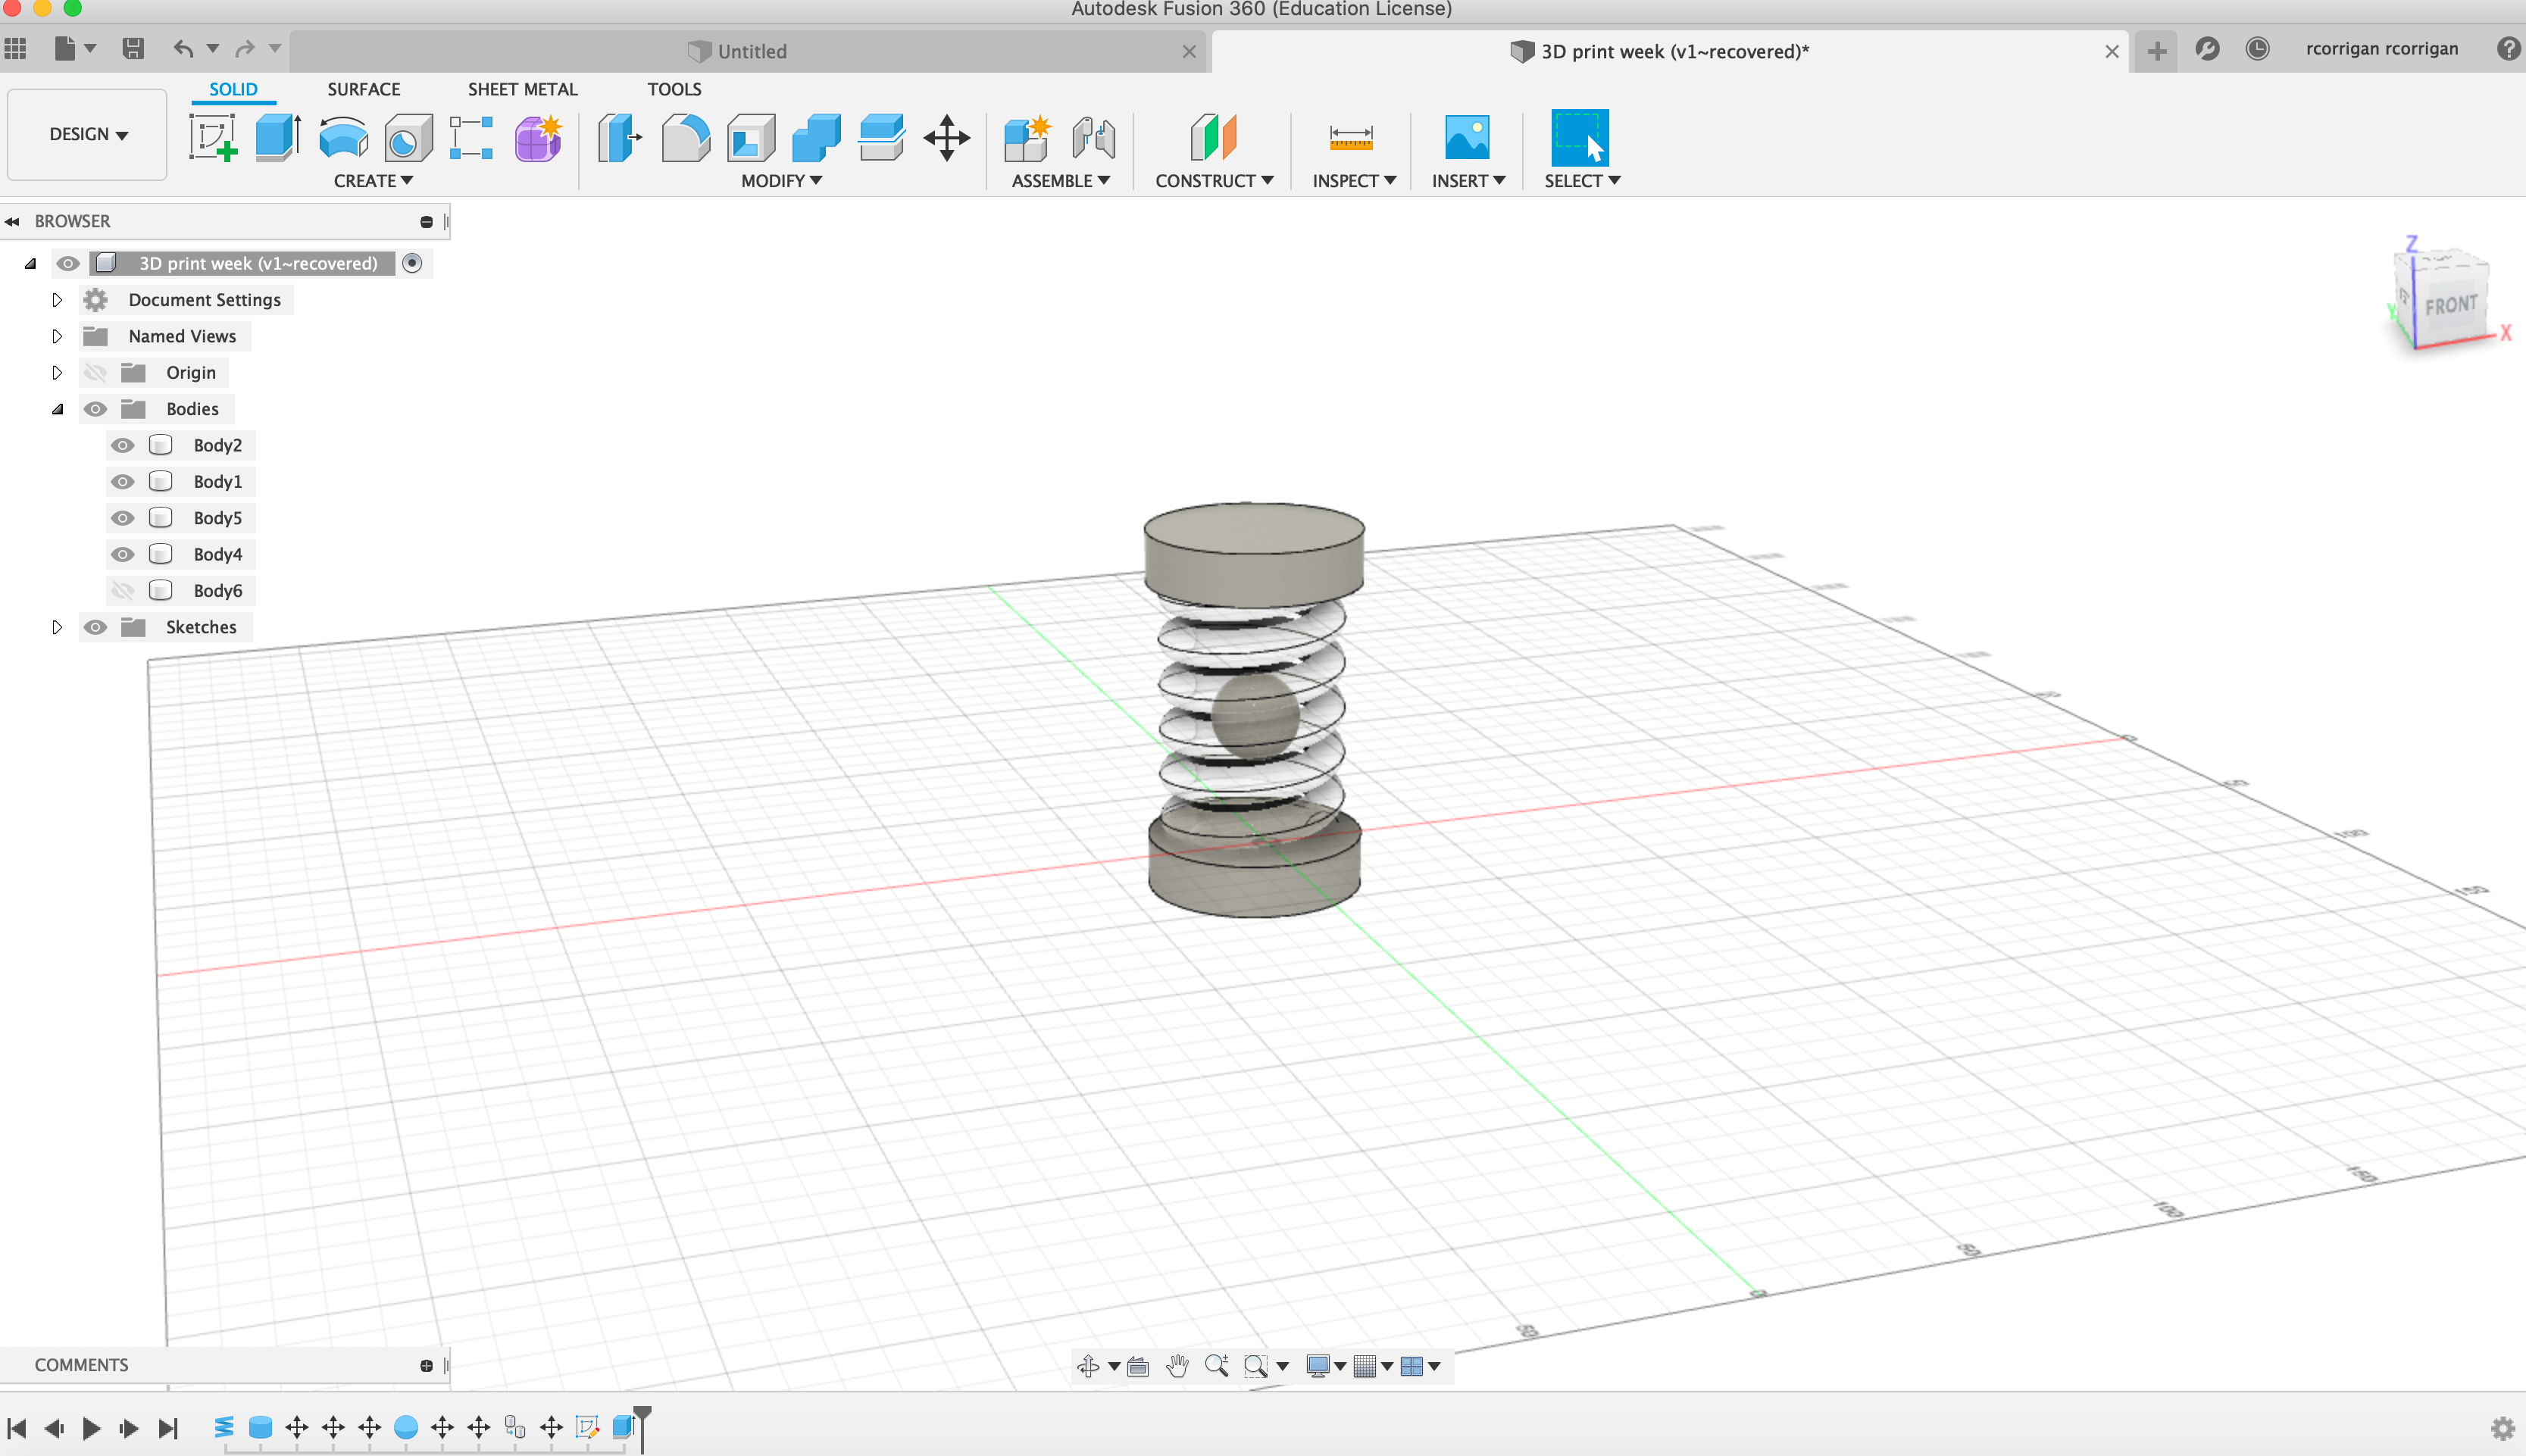Collapse the Bodies folder tree

pyautogui.click(x=57, y=409)
